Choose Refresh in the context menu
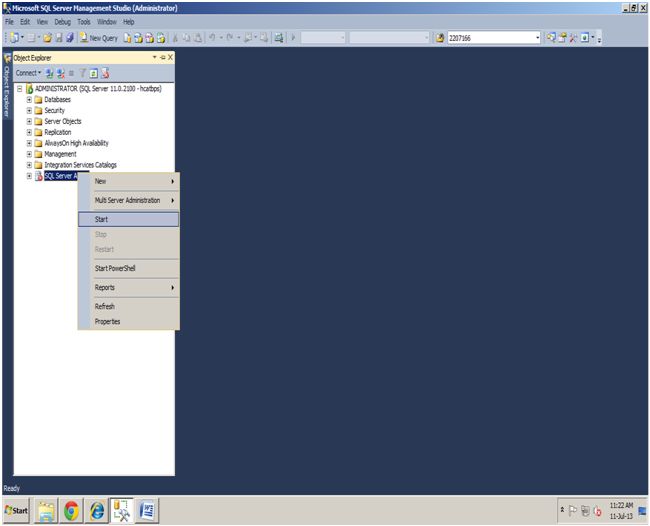This screenshot has height=526, width=650. pyautogui.click(x=129, y=306)
